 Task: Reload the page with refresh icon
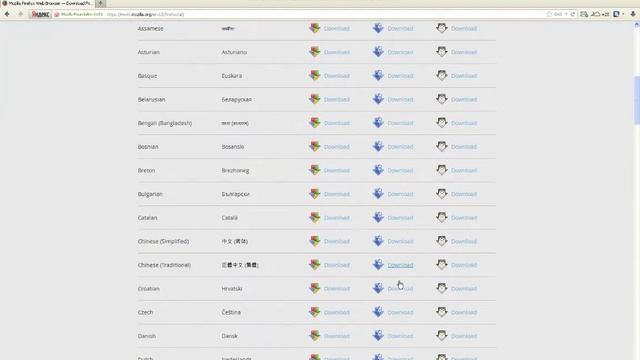573,14
